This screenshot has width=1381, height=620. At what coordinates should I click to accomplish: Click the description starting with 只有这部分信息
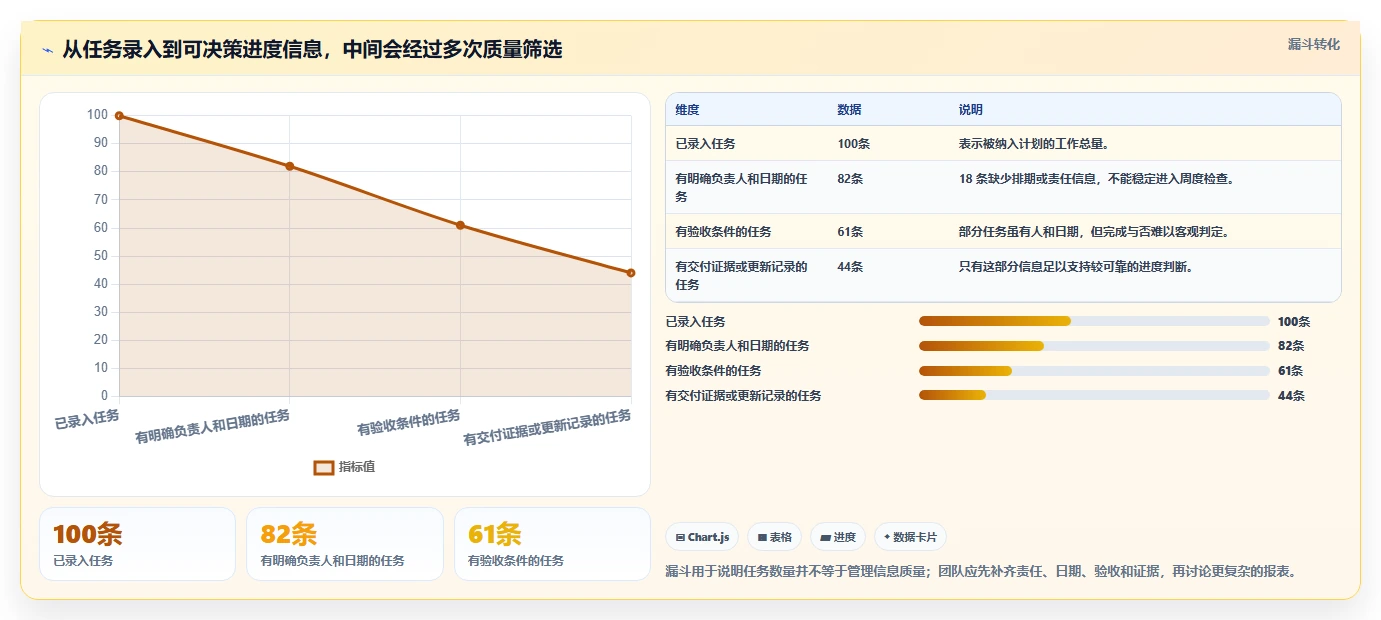tap(1076, 267)
